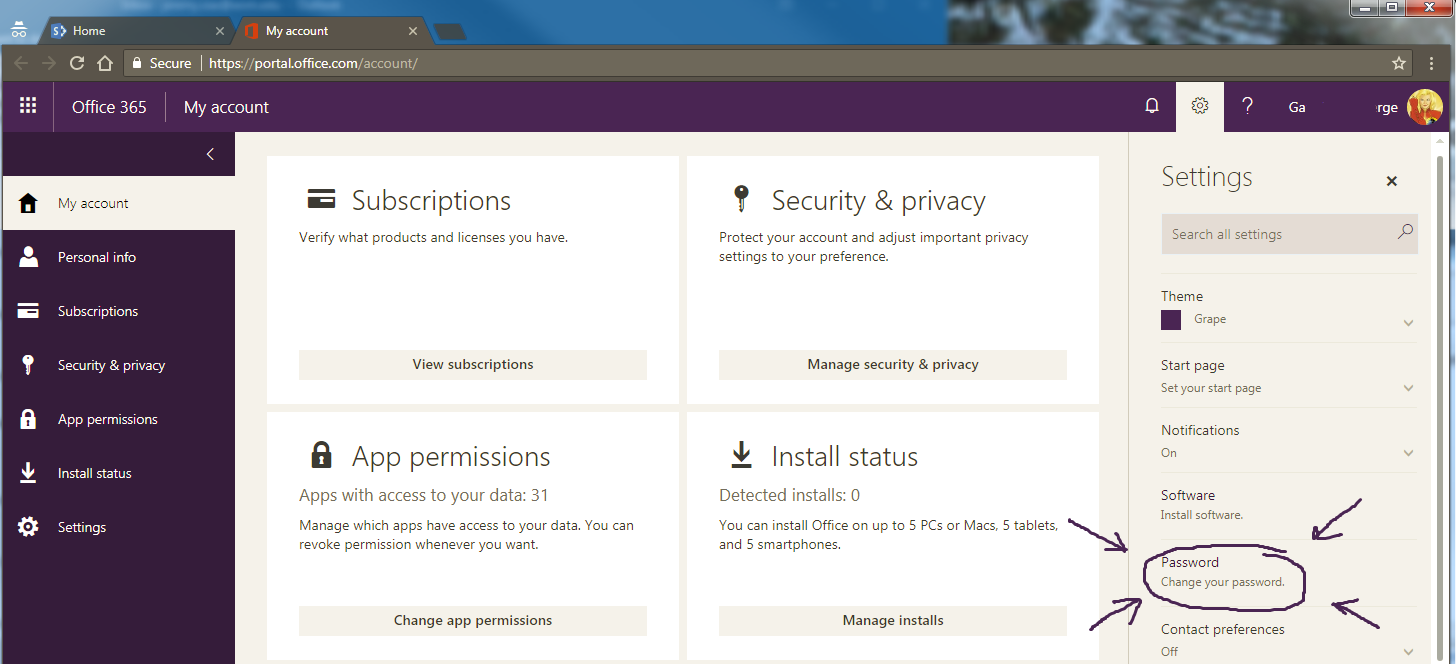Expand the Notifications setting chevron
Viewport: 1456px width, 664px height.
(1408, 453)
